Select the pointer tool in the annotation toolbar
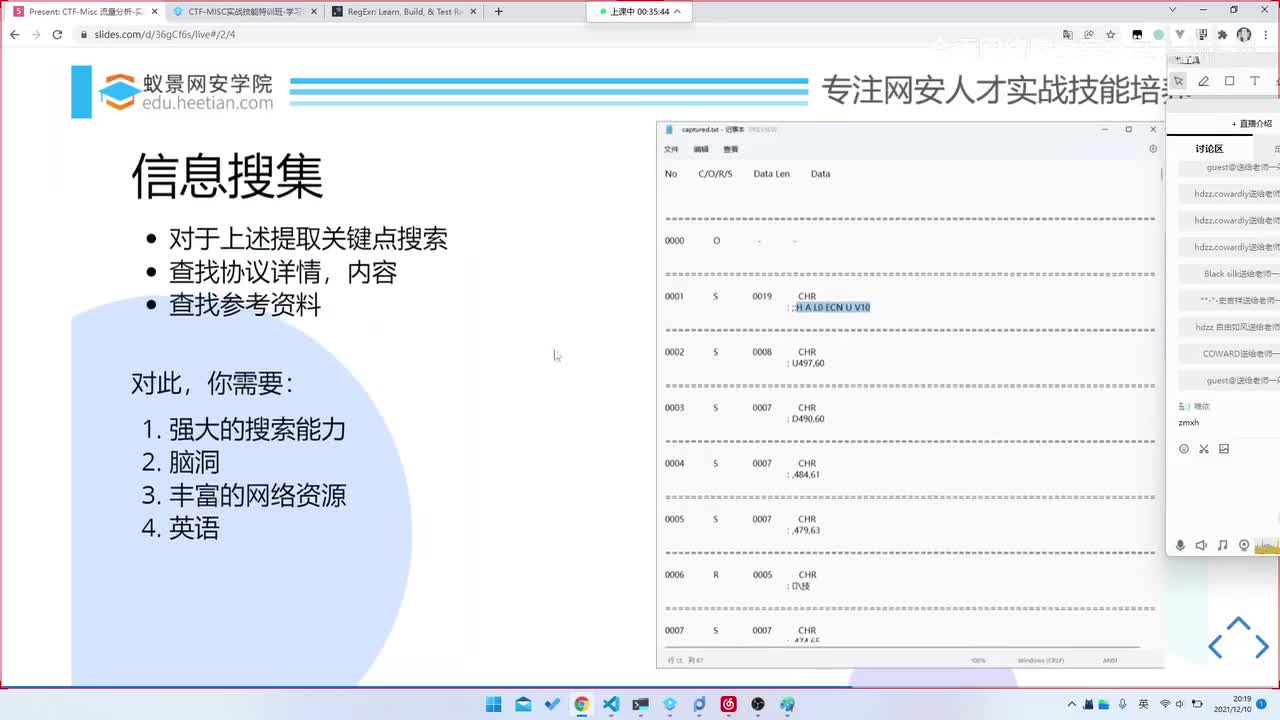The image size is (1280, 720). (1179, 81)
